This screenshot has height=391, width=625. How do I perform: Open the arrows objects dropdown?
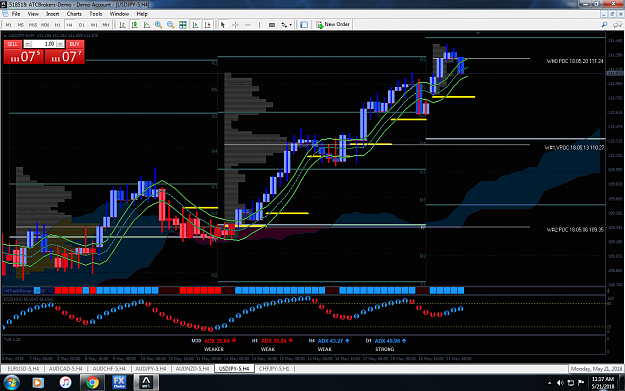[286, 25]
